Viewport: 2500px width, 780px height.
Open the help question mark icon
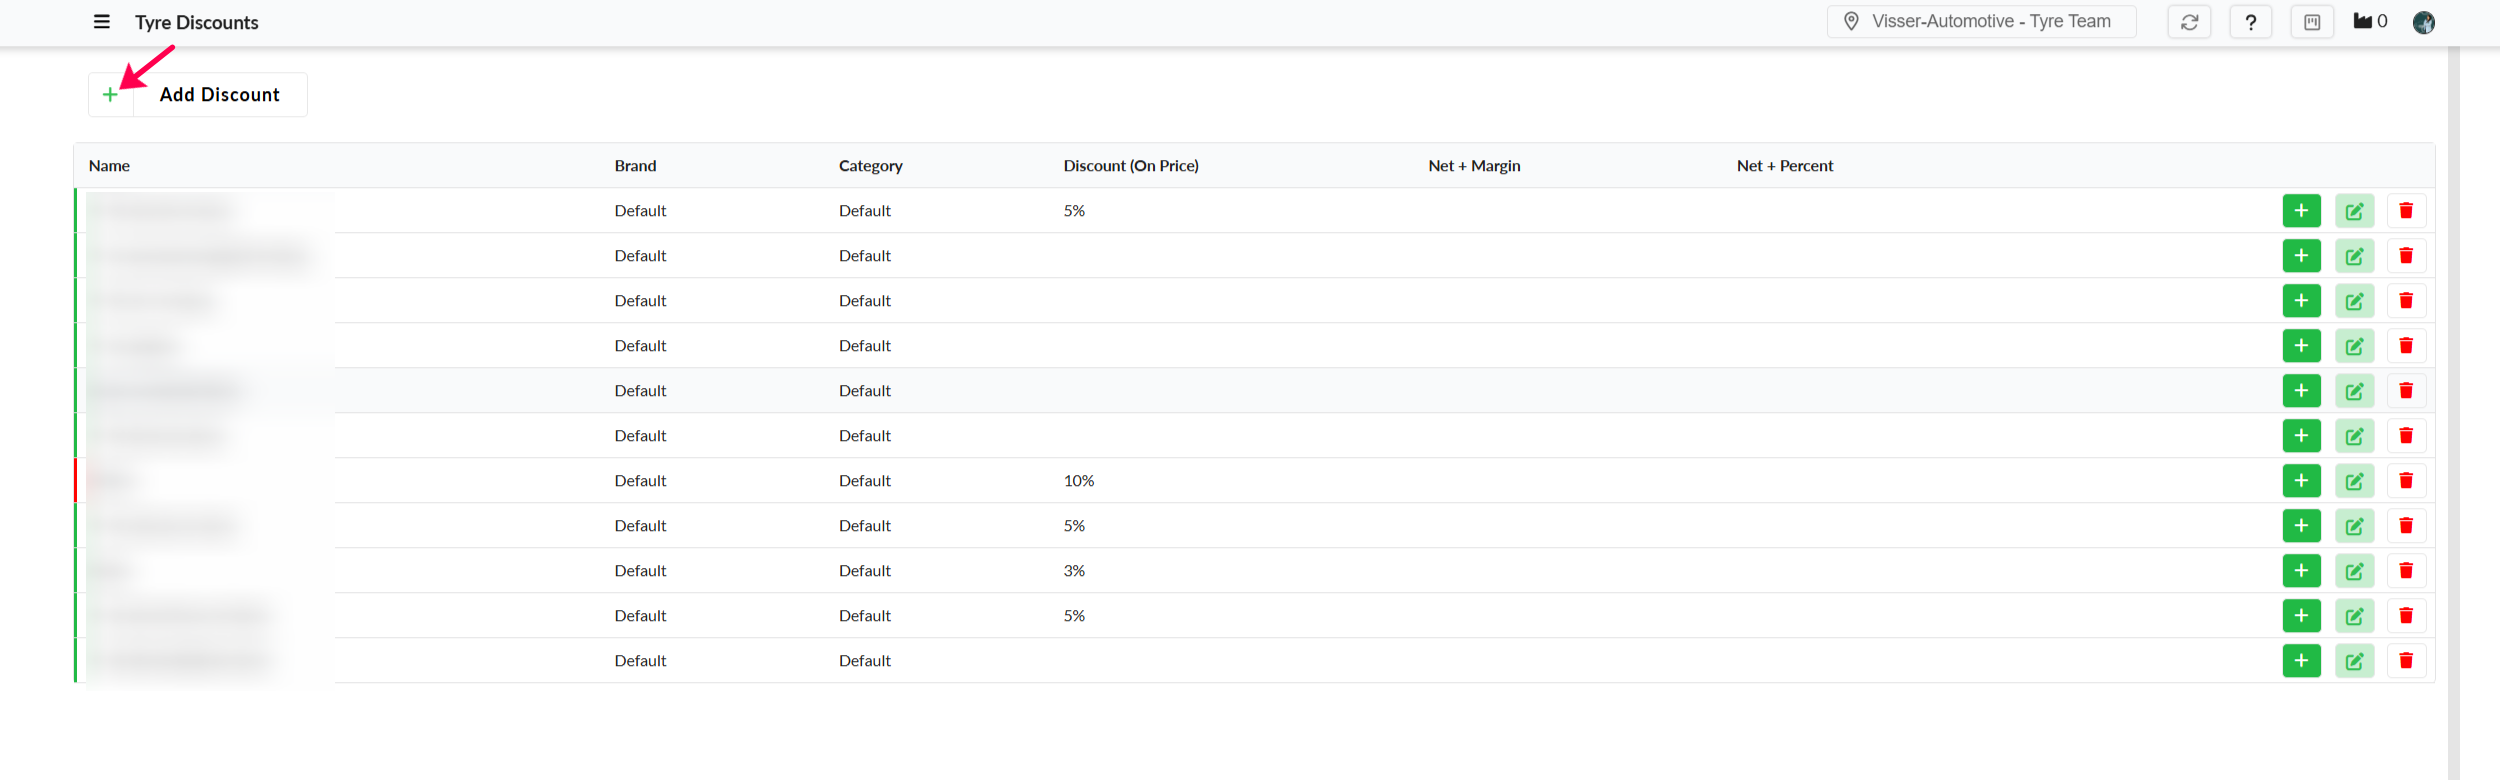2250,22
